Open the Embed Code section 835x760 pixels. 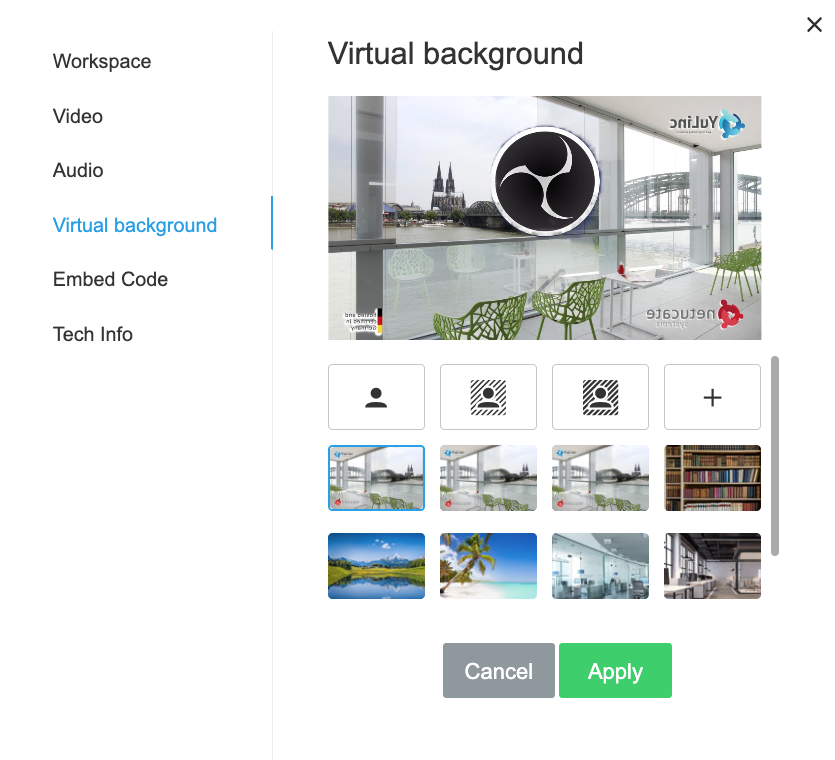point(110,279)
